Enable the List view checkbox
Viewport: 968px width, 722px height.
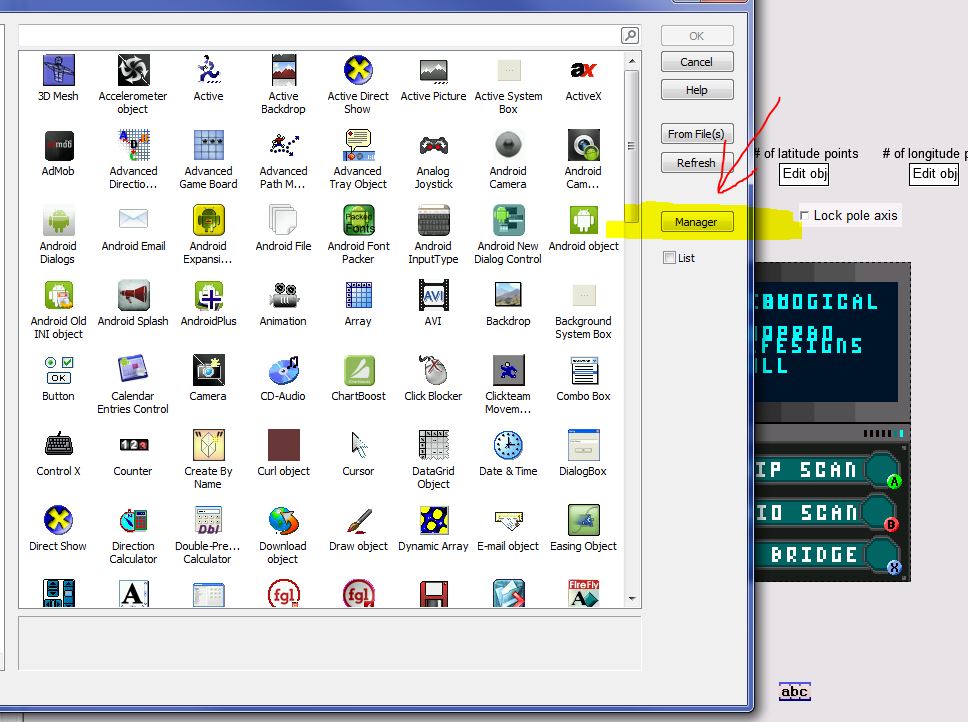click(669, 258)
